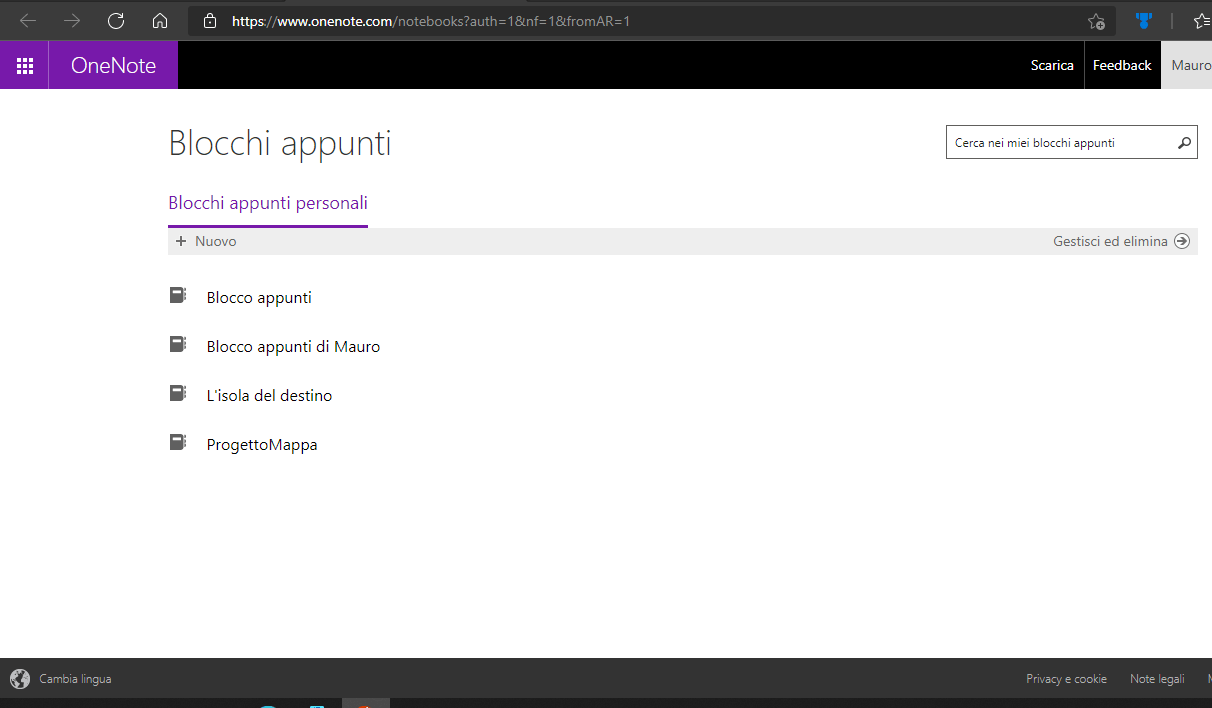Go to the browser home icon
This screenshot has height=708, width=1212.
pyautogui.click(x=160, y=21)
